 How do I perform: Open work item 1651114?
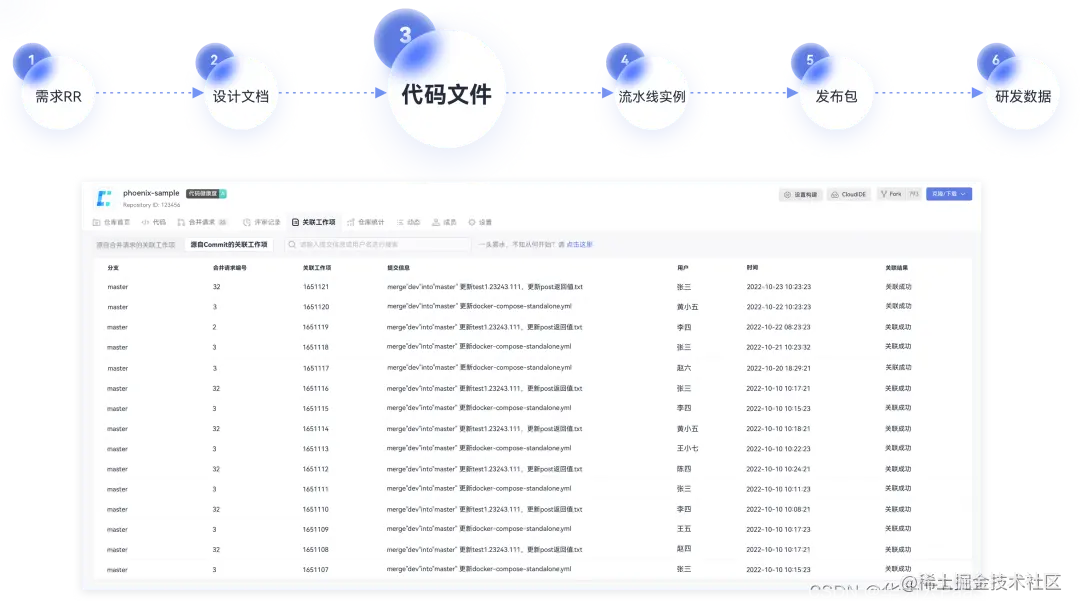coord(315,428)
